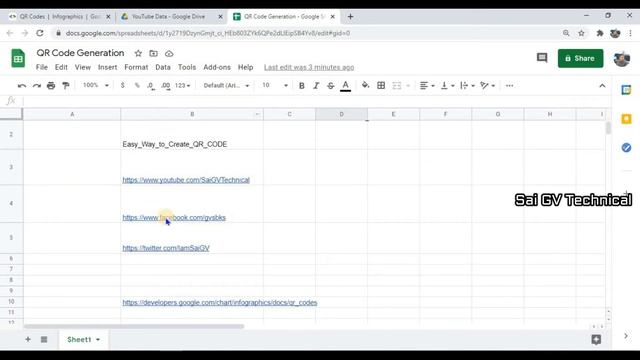This screenshot has width=640, height=360.
Task: Click the Print icon
Action: pos(51,86)
